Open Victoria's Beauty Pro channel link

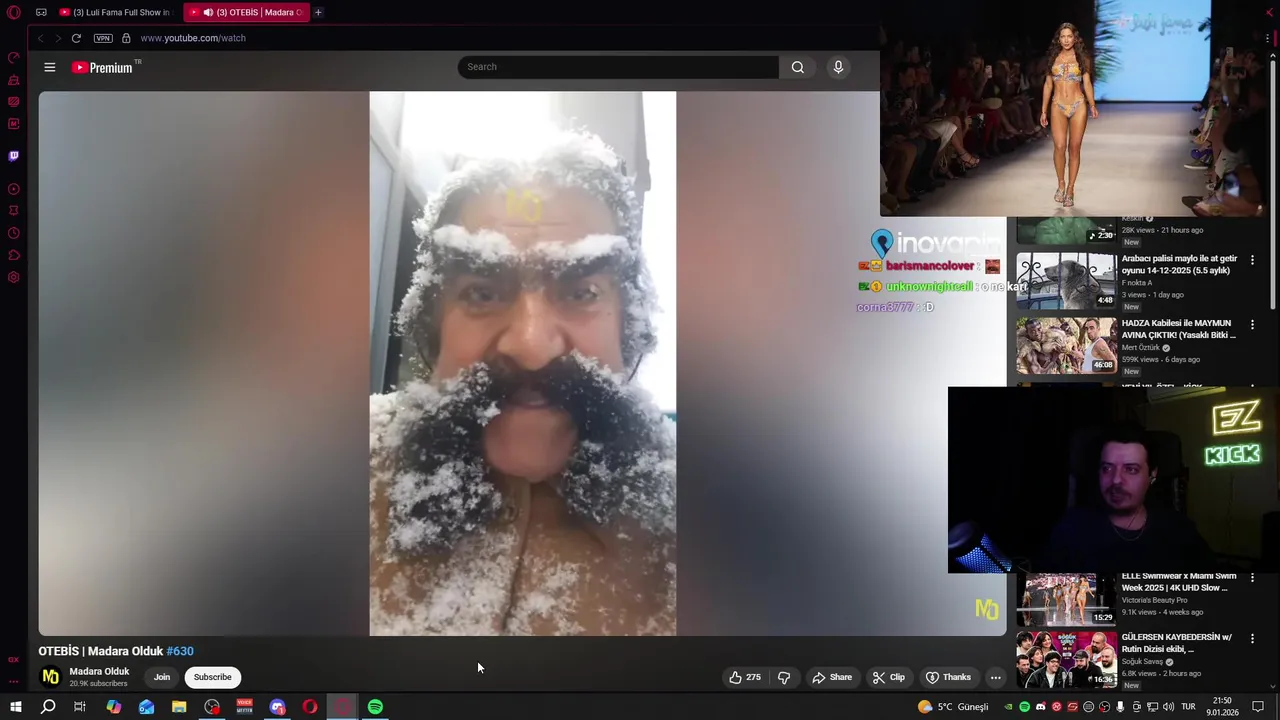coord(1154,600)
